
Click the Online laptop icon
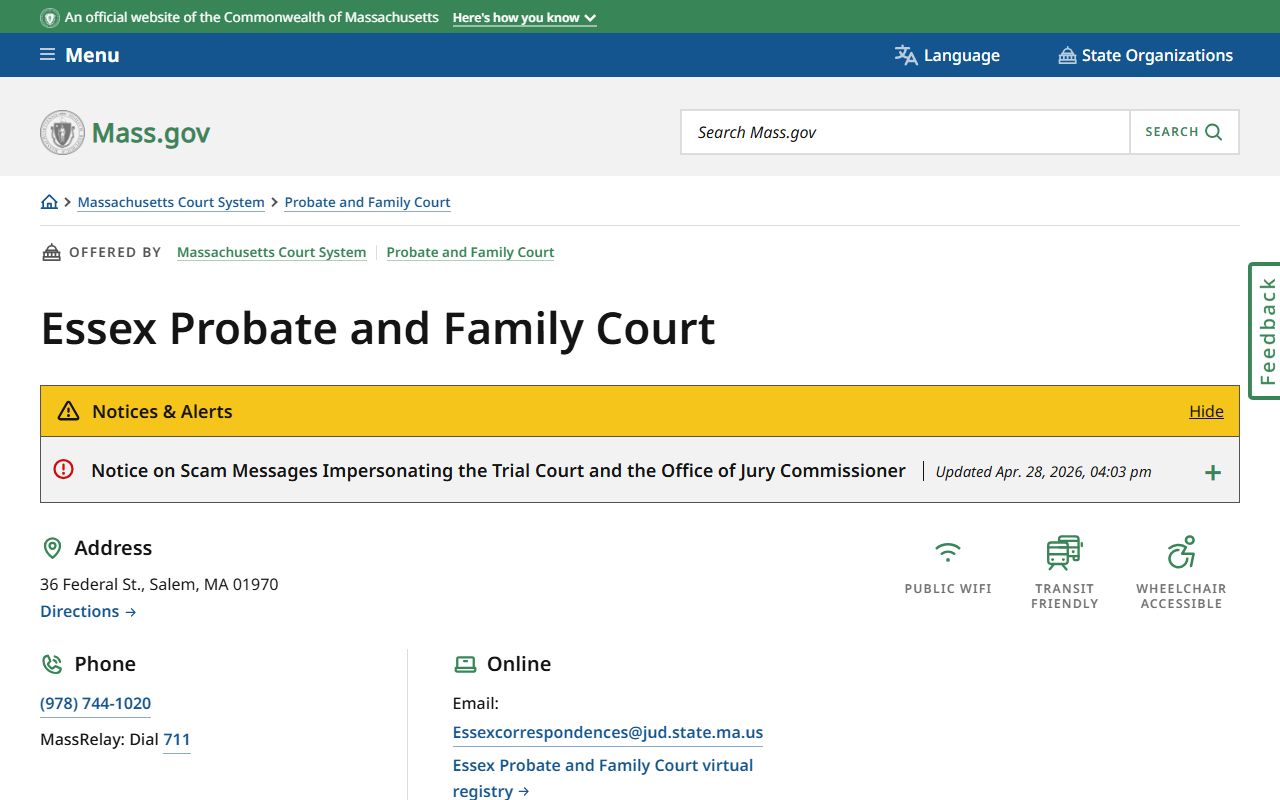click(465, 664)
